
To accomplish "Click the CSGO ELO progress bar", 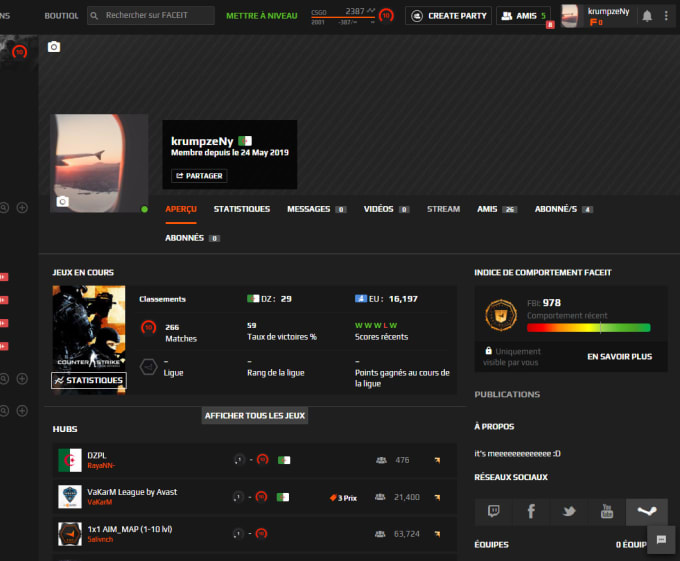I will pyautogui.click(x=343, y=17).
